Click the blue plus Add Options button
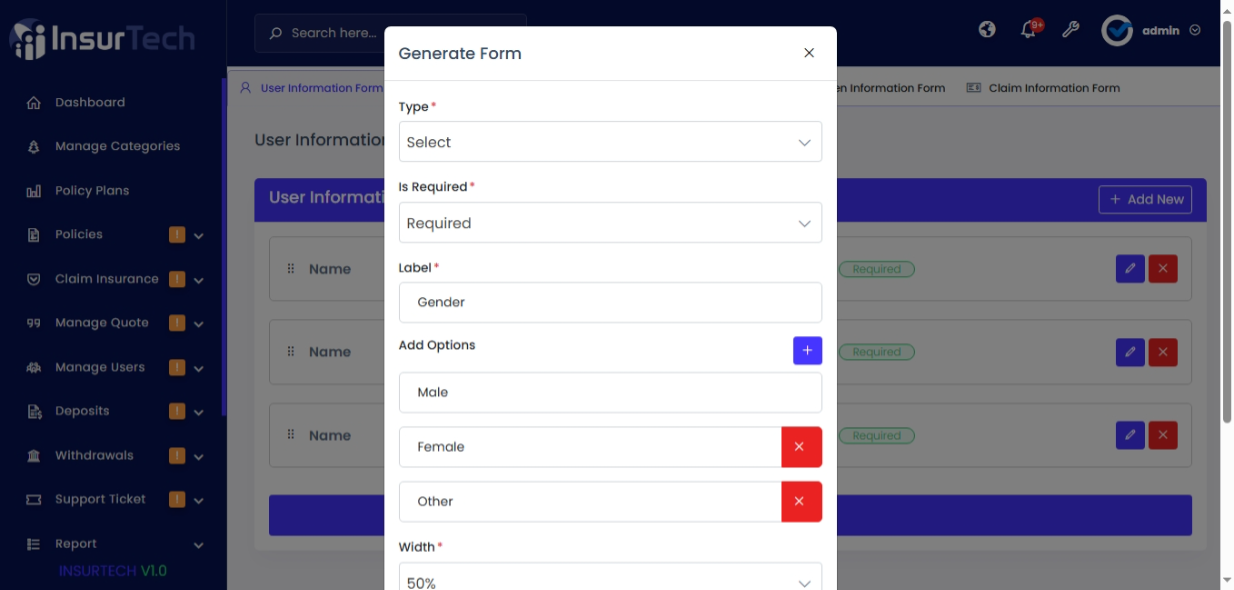Screen dimensions: 1234x590 807,350
